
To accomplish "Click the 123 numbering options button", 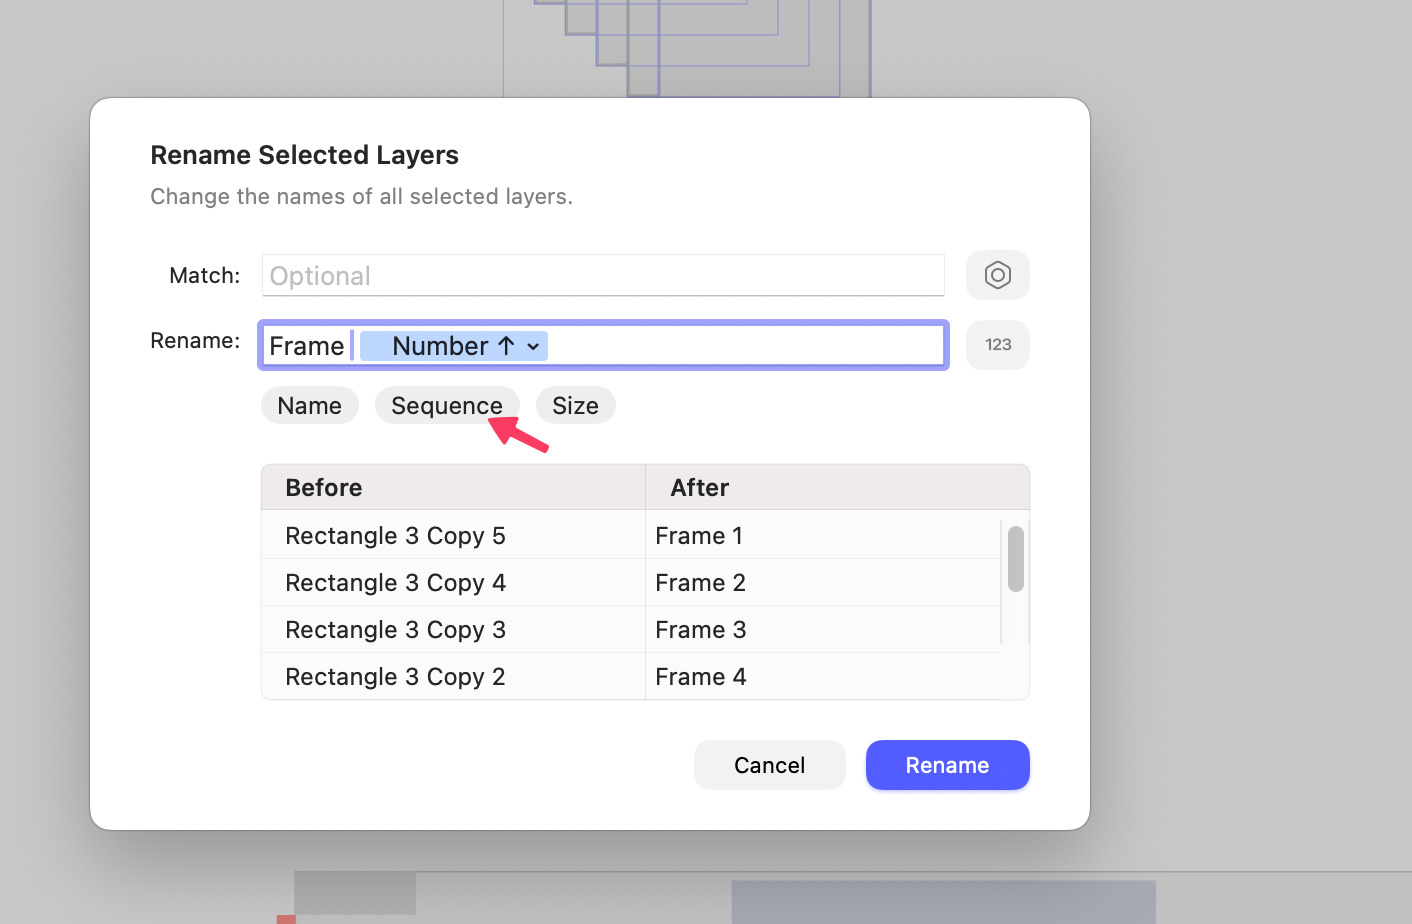I will [997, 345].
